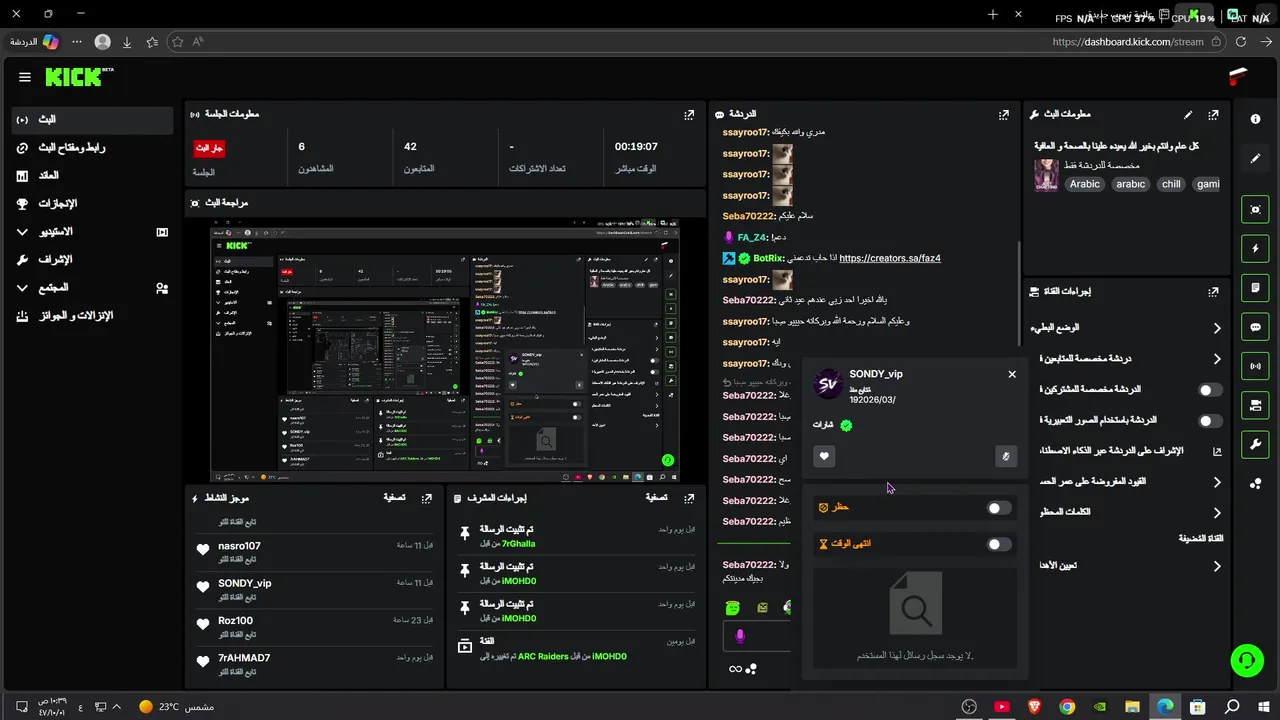Screen dimensions: 1280x720
Task: Click iMOHD0 in ARC Raiders moderator action
Action: (609, 657)
